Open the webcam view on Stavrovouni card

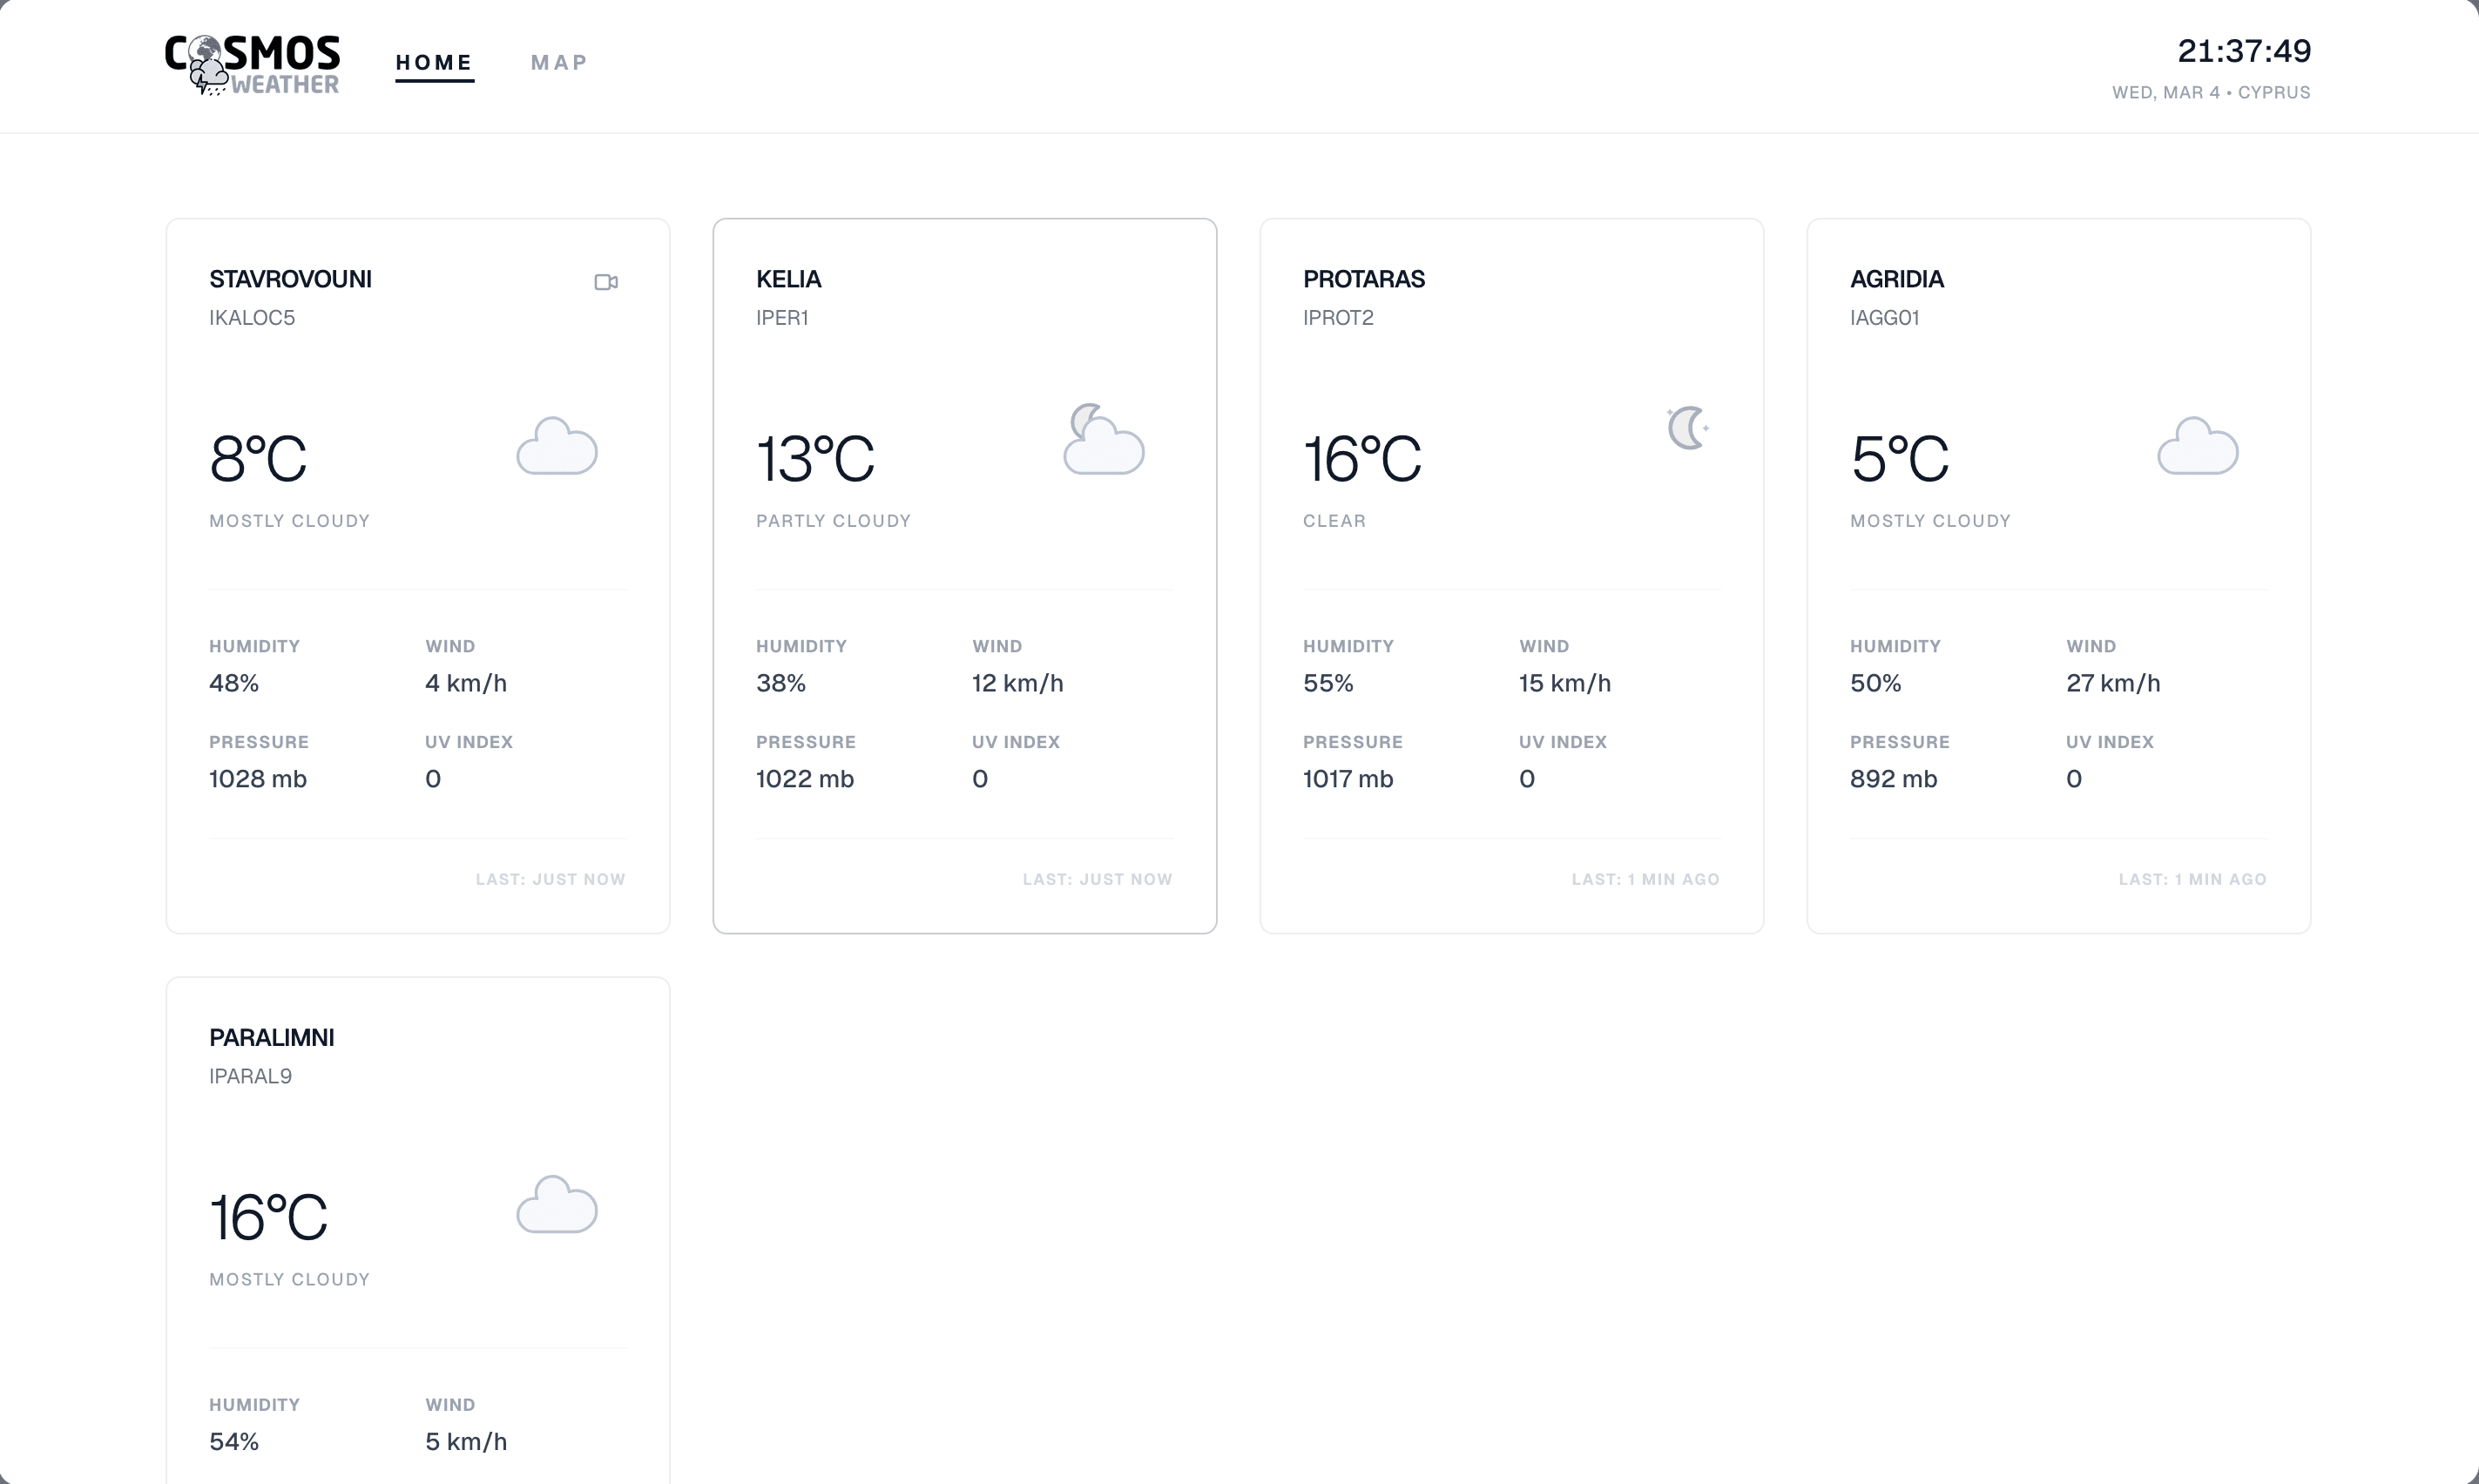coord(606,282)
